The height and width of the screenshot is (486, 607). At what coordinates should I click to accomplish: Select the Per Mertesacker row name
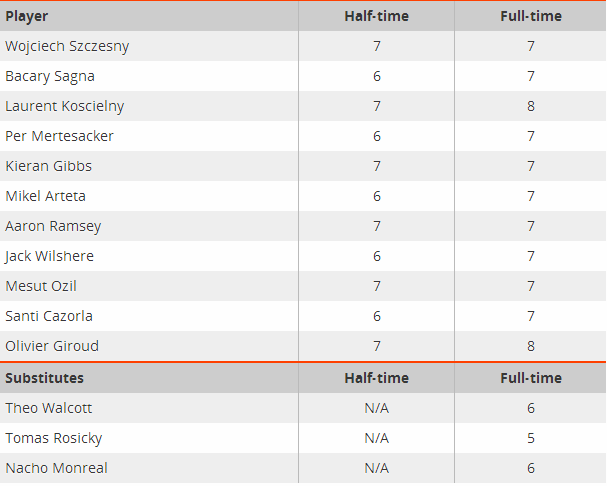click(59, 136)
